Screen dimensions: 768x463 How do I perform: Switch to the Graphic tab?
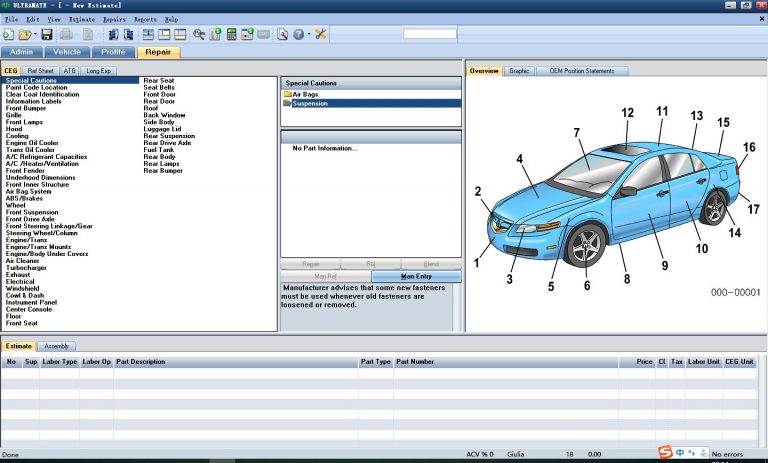(519, 71)
